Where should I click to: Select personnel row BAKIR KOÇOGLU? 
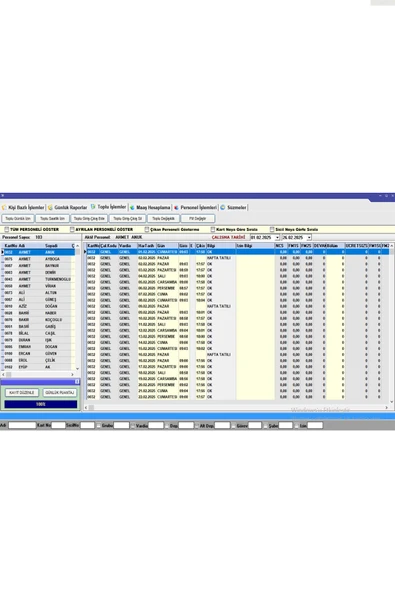tap(39, 320)
